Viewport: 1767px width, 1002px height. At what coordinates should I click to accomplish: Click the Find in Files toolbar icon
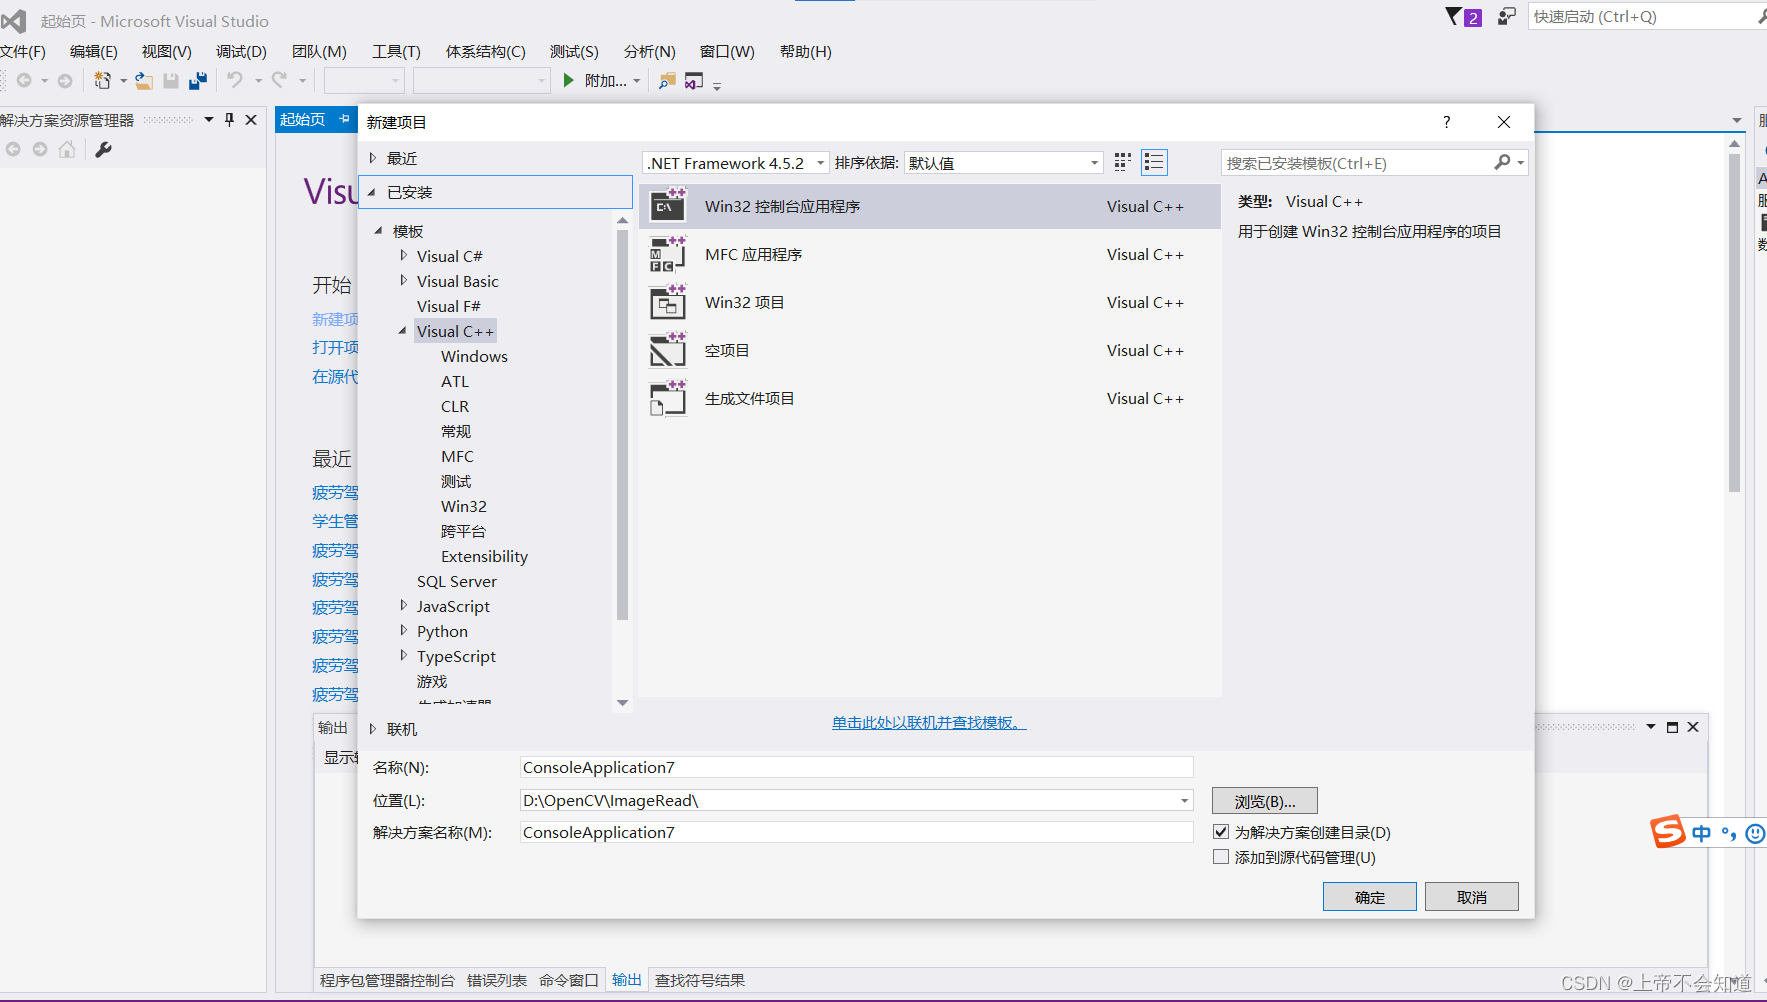coord(667,81)
